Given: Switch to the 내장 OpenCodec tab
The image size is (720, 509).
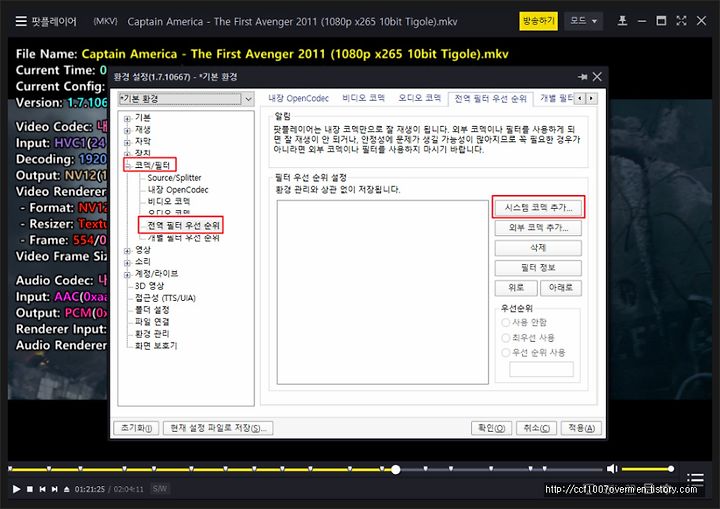Looking at the screenshot, I should point(298,98).
